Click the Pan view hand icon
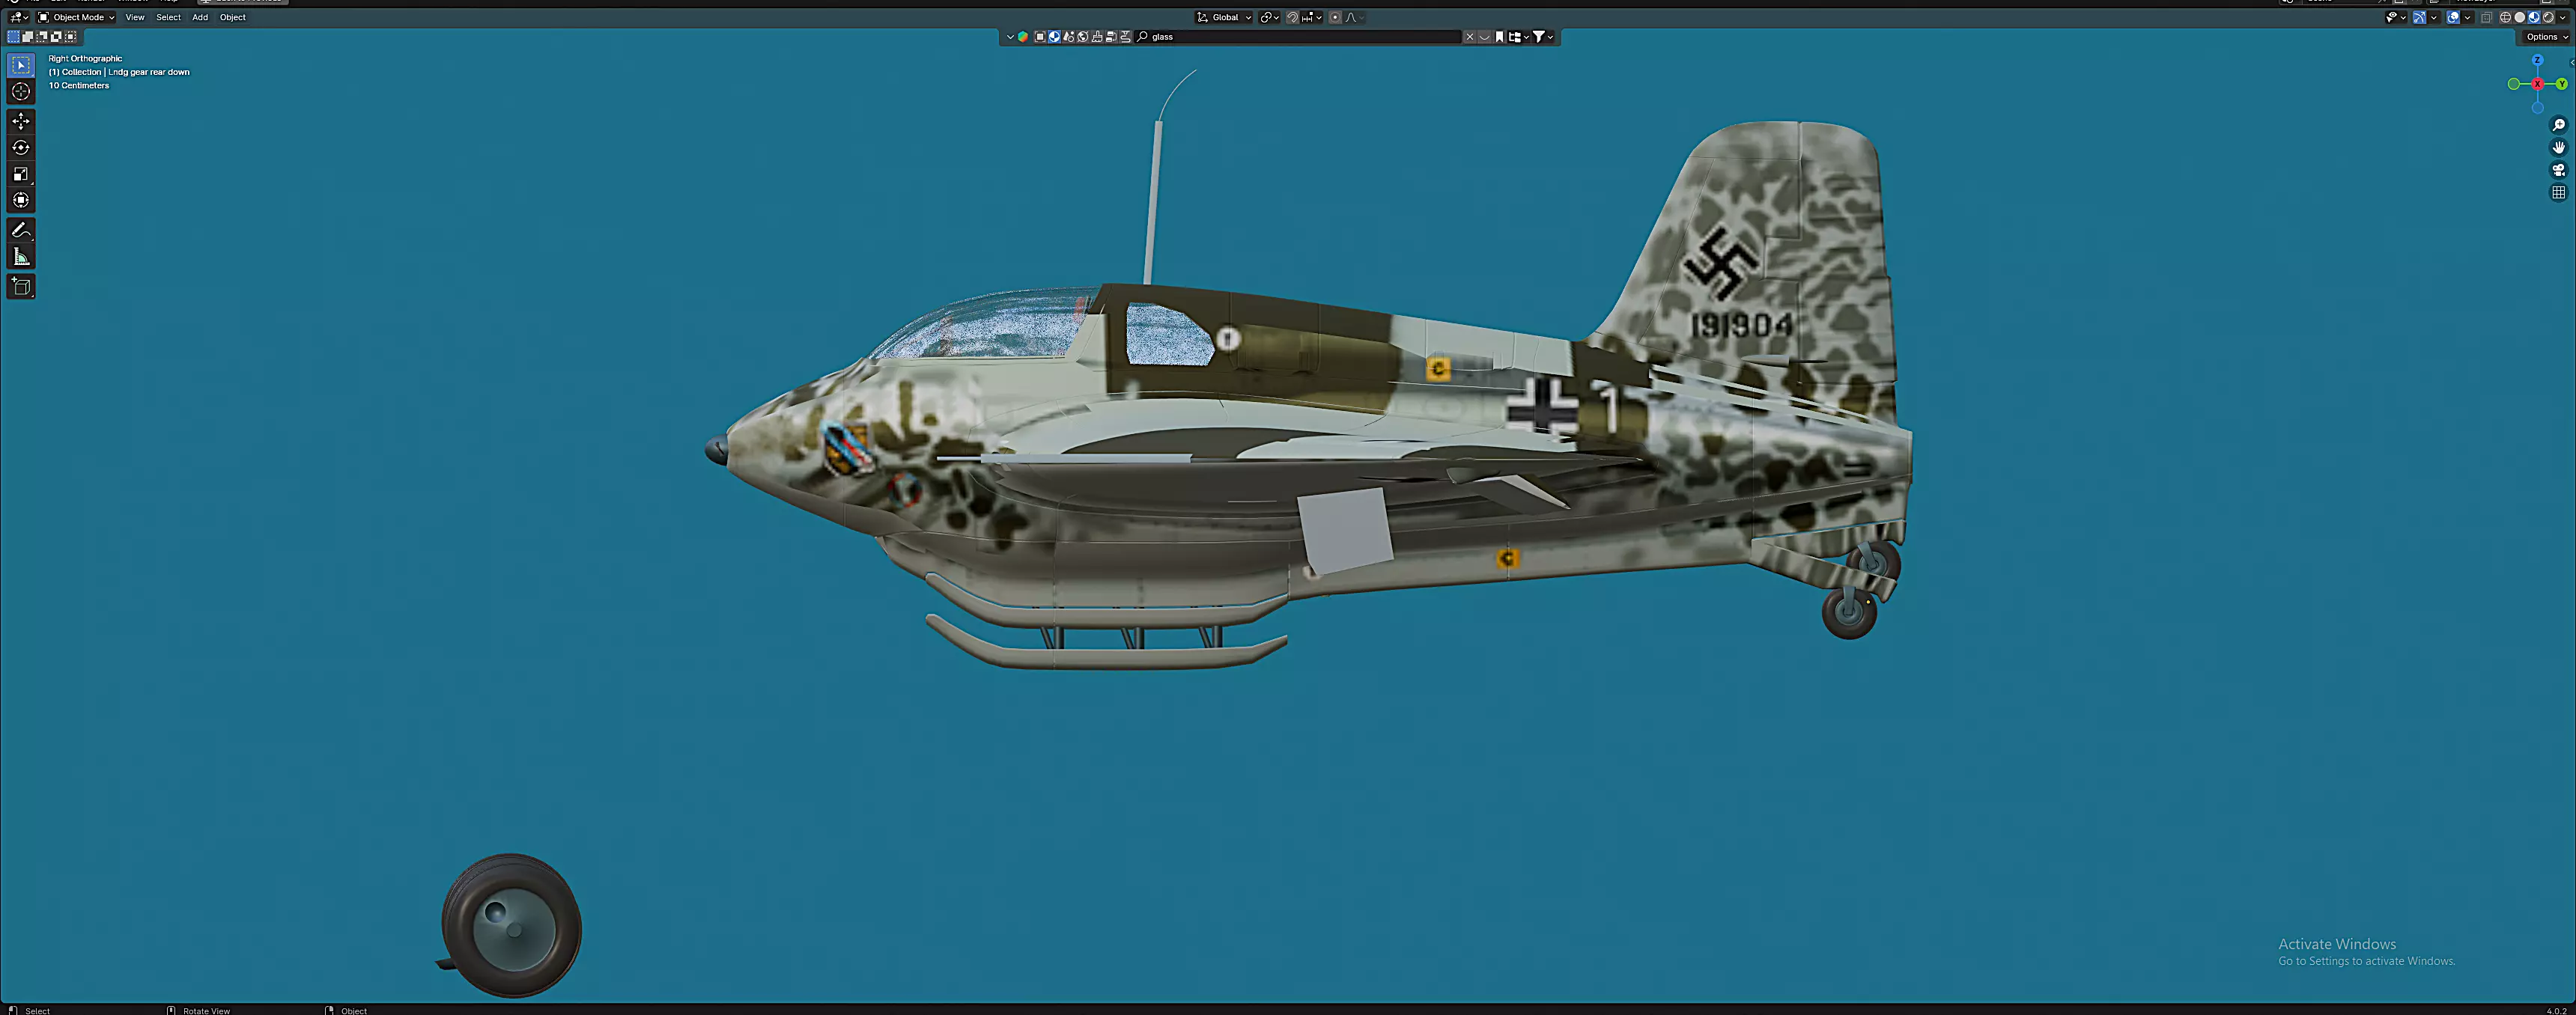 (x=2558, y=147)
